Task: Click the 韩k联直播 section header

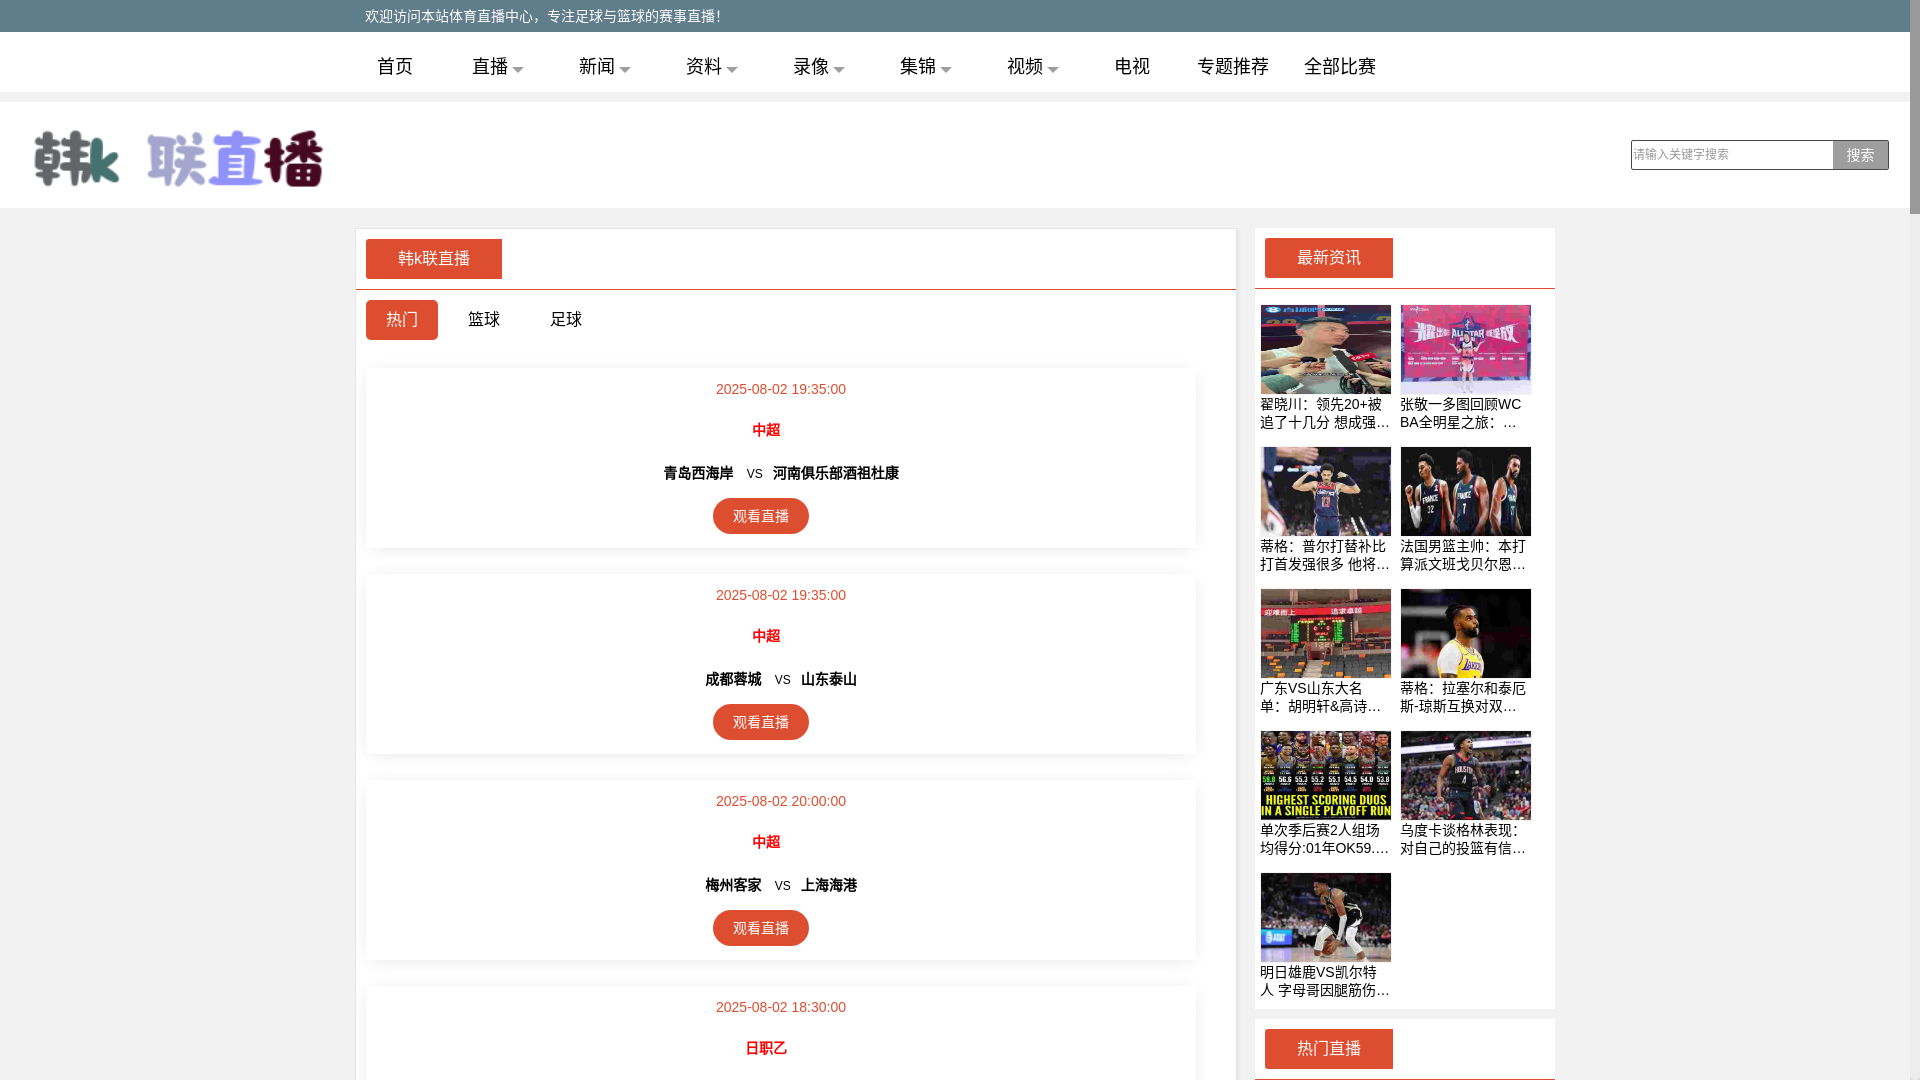Action: (x=434, y=259)
